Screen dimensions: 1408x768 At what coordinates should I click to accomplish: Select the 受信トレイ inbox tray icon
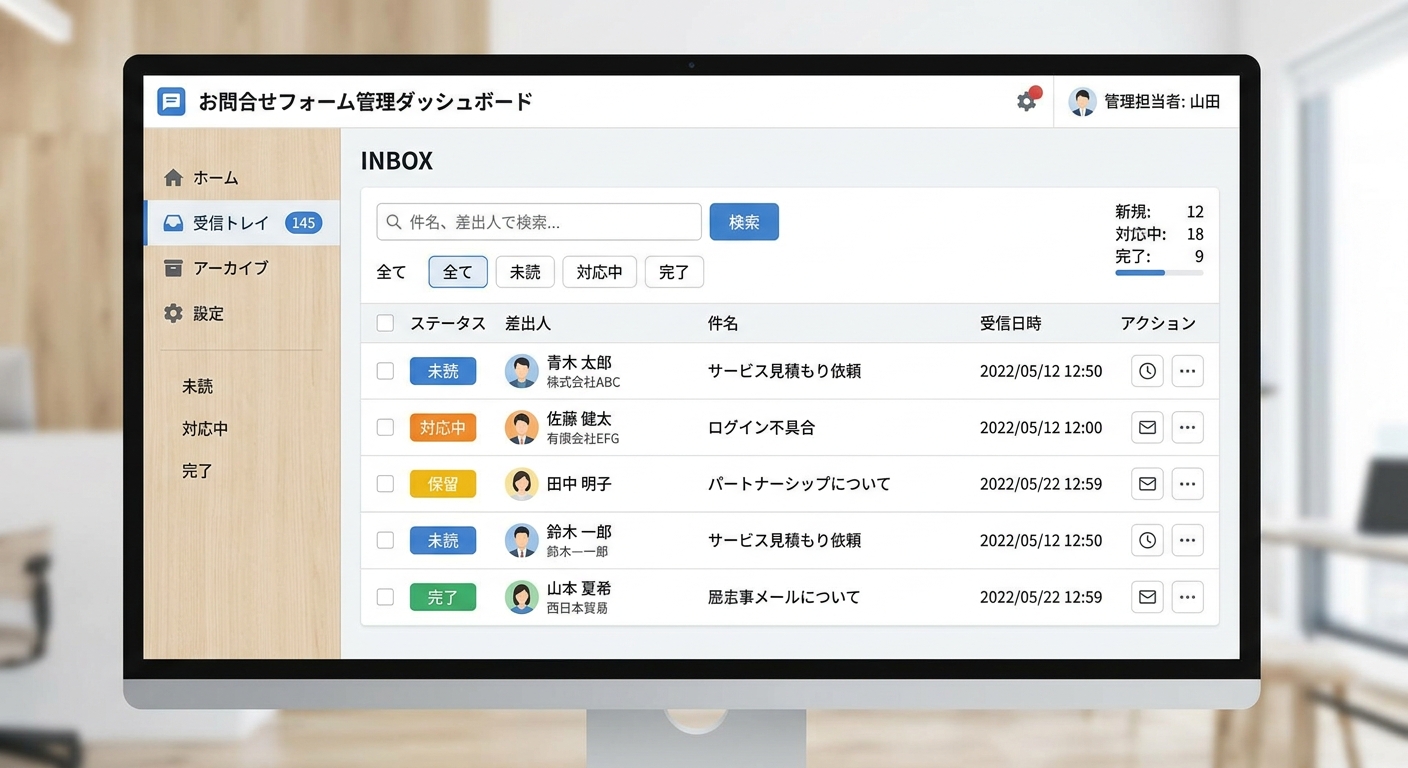point(172,222)
